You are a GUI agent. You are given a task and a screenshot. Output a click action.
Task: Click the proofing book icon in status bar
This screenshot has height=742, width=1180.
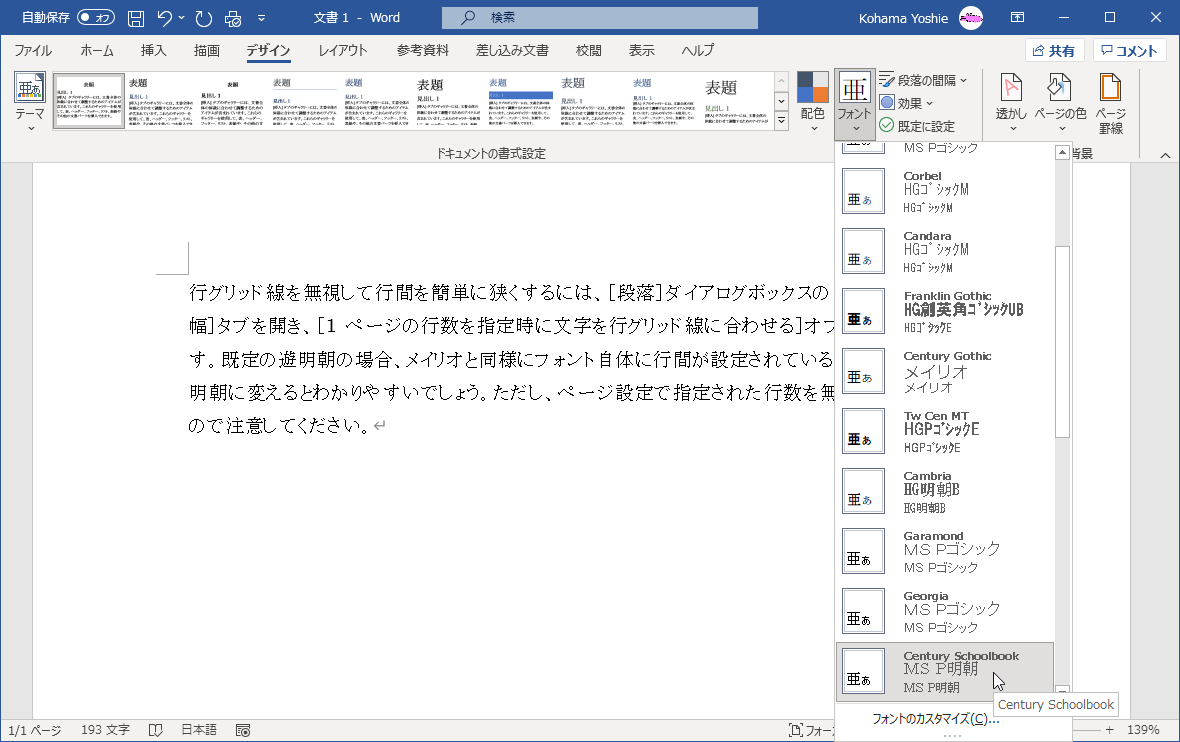[x=155, y=730]
